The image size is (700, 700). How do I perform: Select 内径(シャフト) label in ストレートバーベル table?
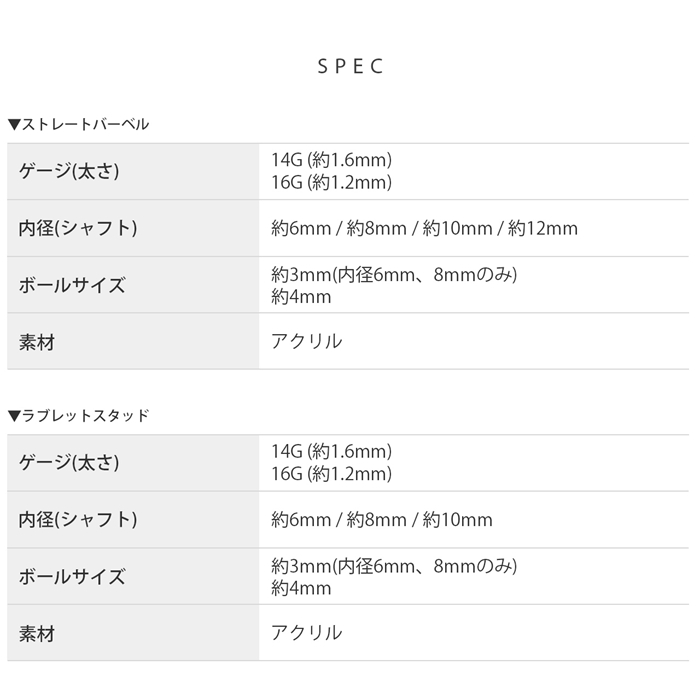coord(78,228)
